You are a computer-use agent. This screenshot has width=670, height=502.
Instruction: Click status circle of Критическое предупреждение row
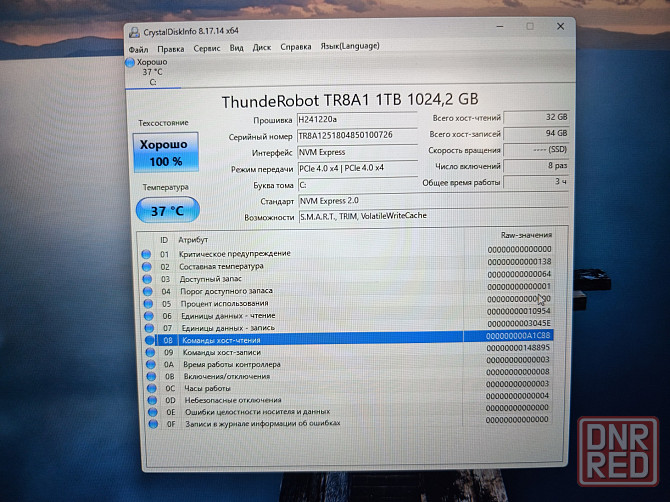(x=146, y=254)
